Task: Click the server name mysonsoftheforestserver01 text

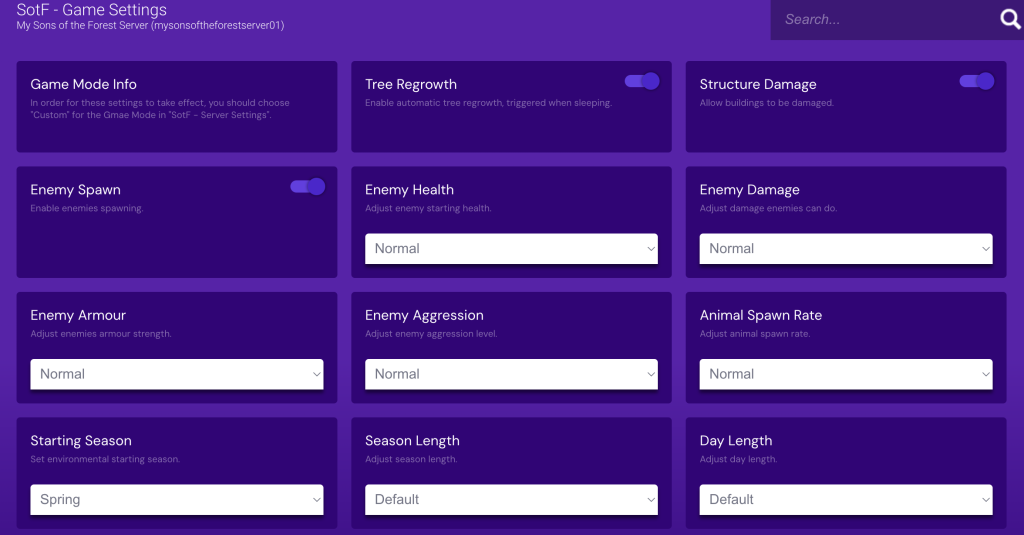Action: 217,25
